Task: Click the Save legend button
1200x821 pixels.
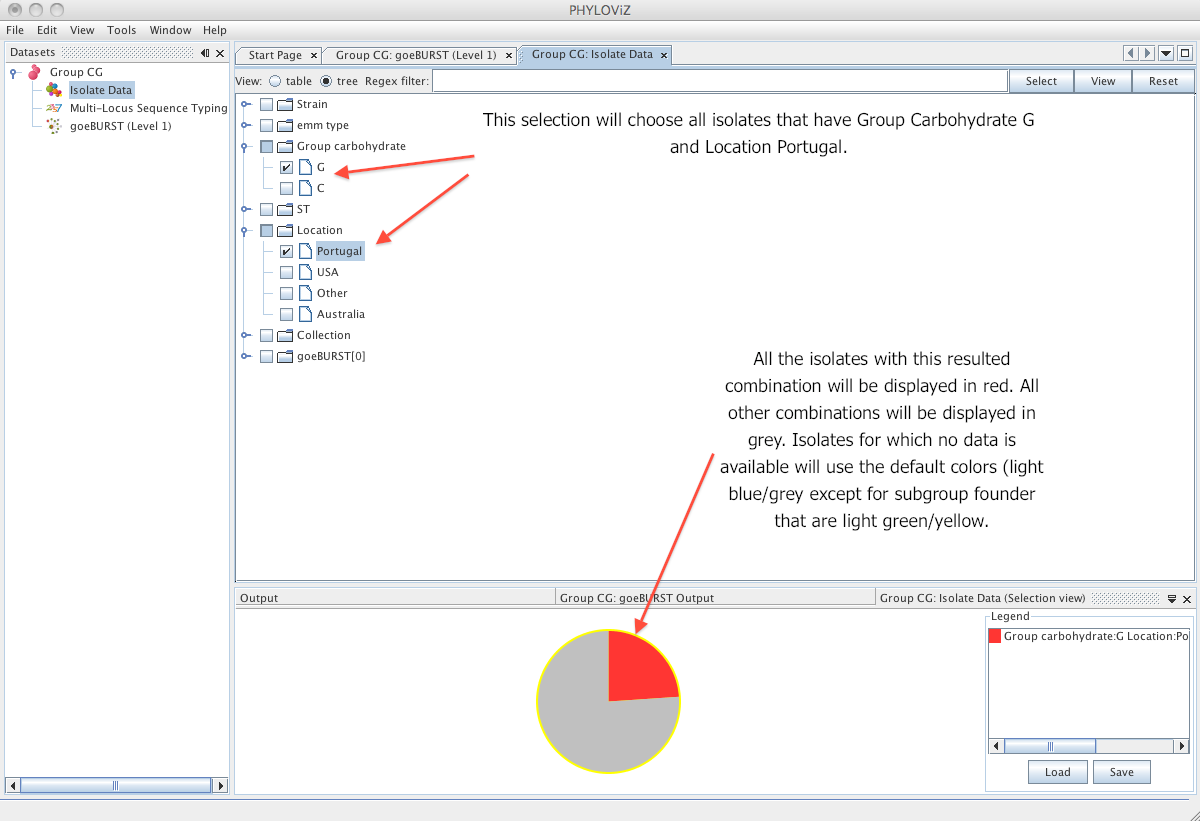Action: pyautogui.click(x=1121, y=772)
